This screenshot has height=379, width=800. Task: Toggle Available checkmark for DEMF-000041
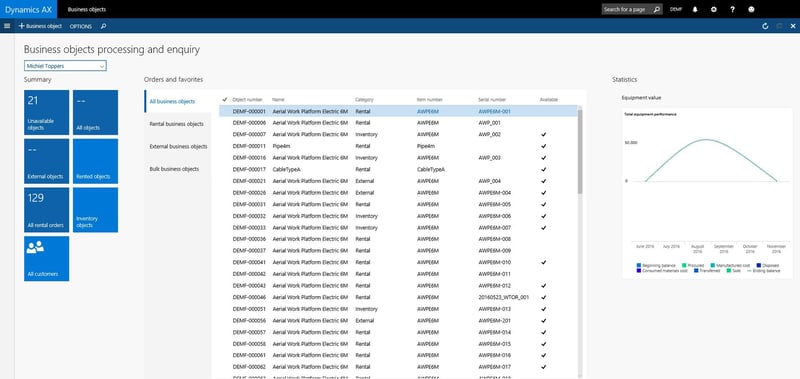click(x=543, y=262)
